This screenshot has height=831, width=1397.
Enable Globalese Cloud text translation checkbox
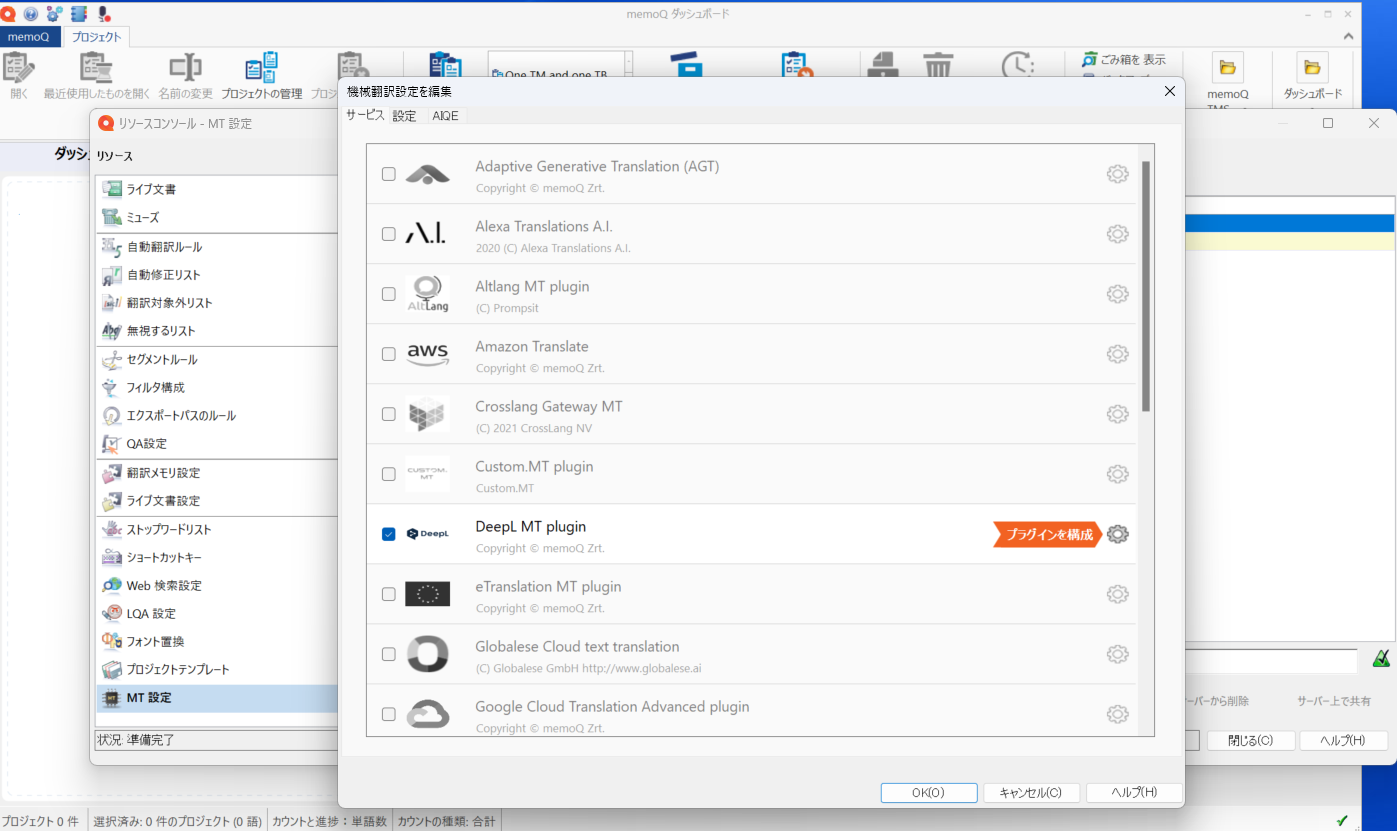[x=389, y=654]
